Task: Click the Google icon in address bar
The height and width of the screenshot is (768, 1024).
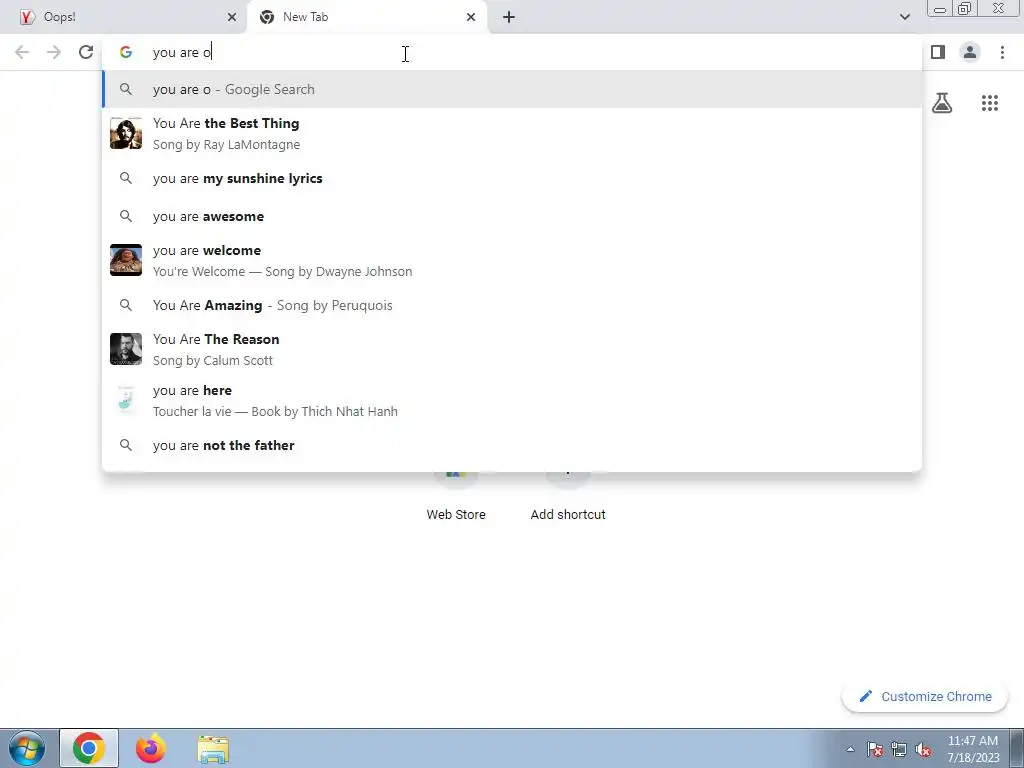Action: (126, 52)
